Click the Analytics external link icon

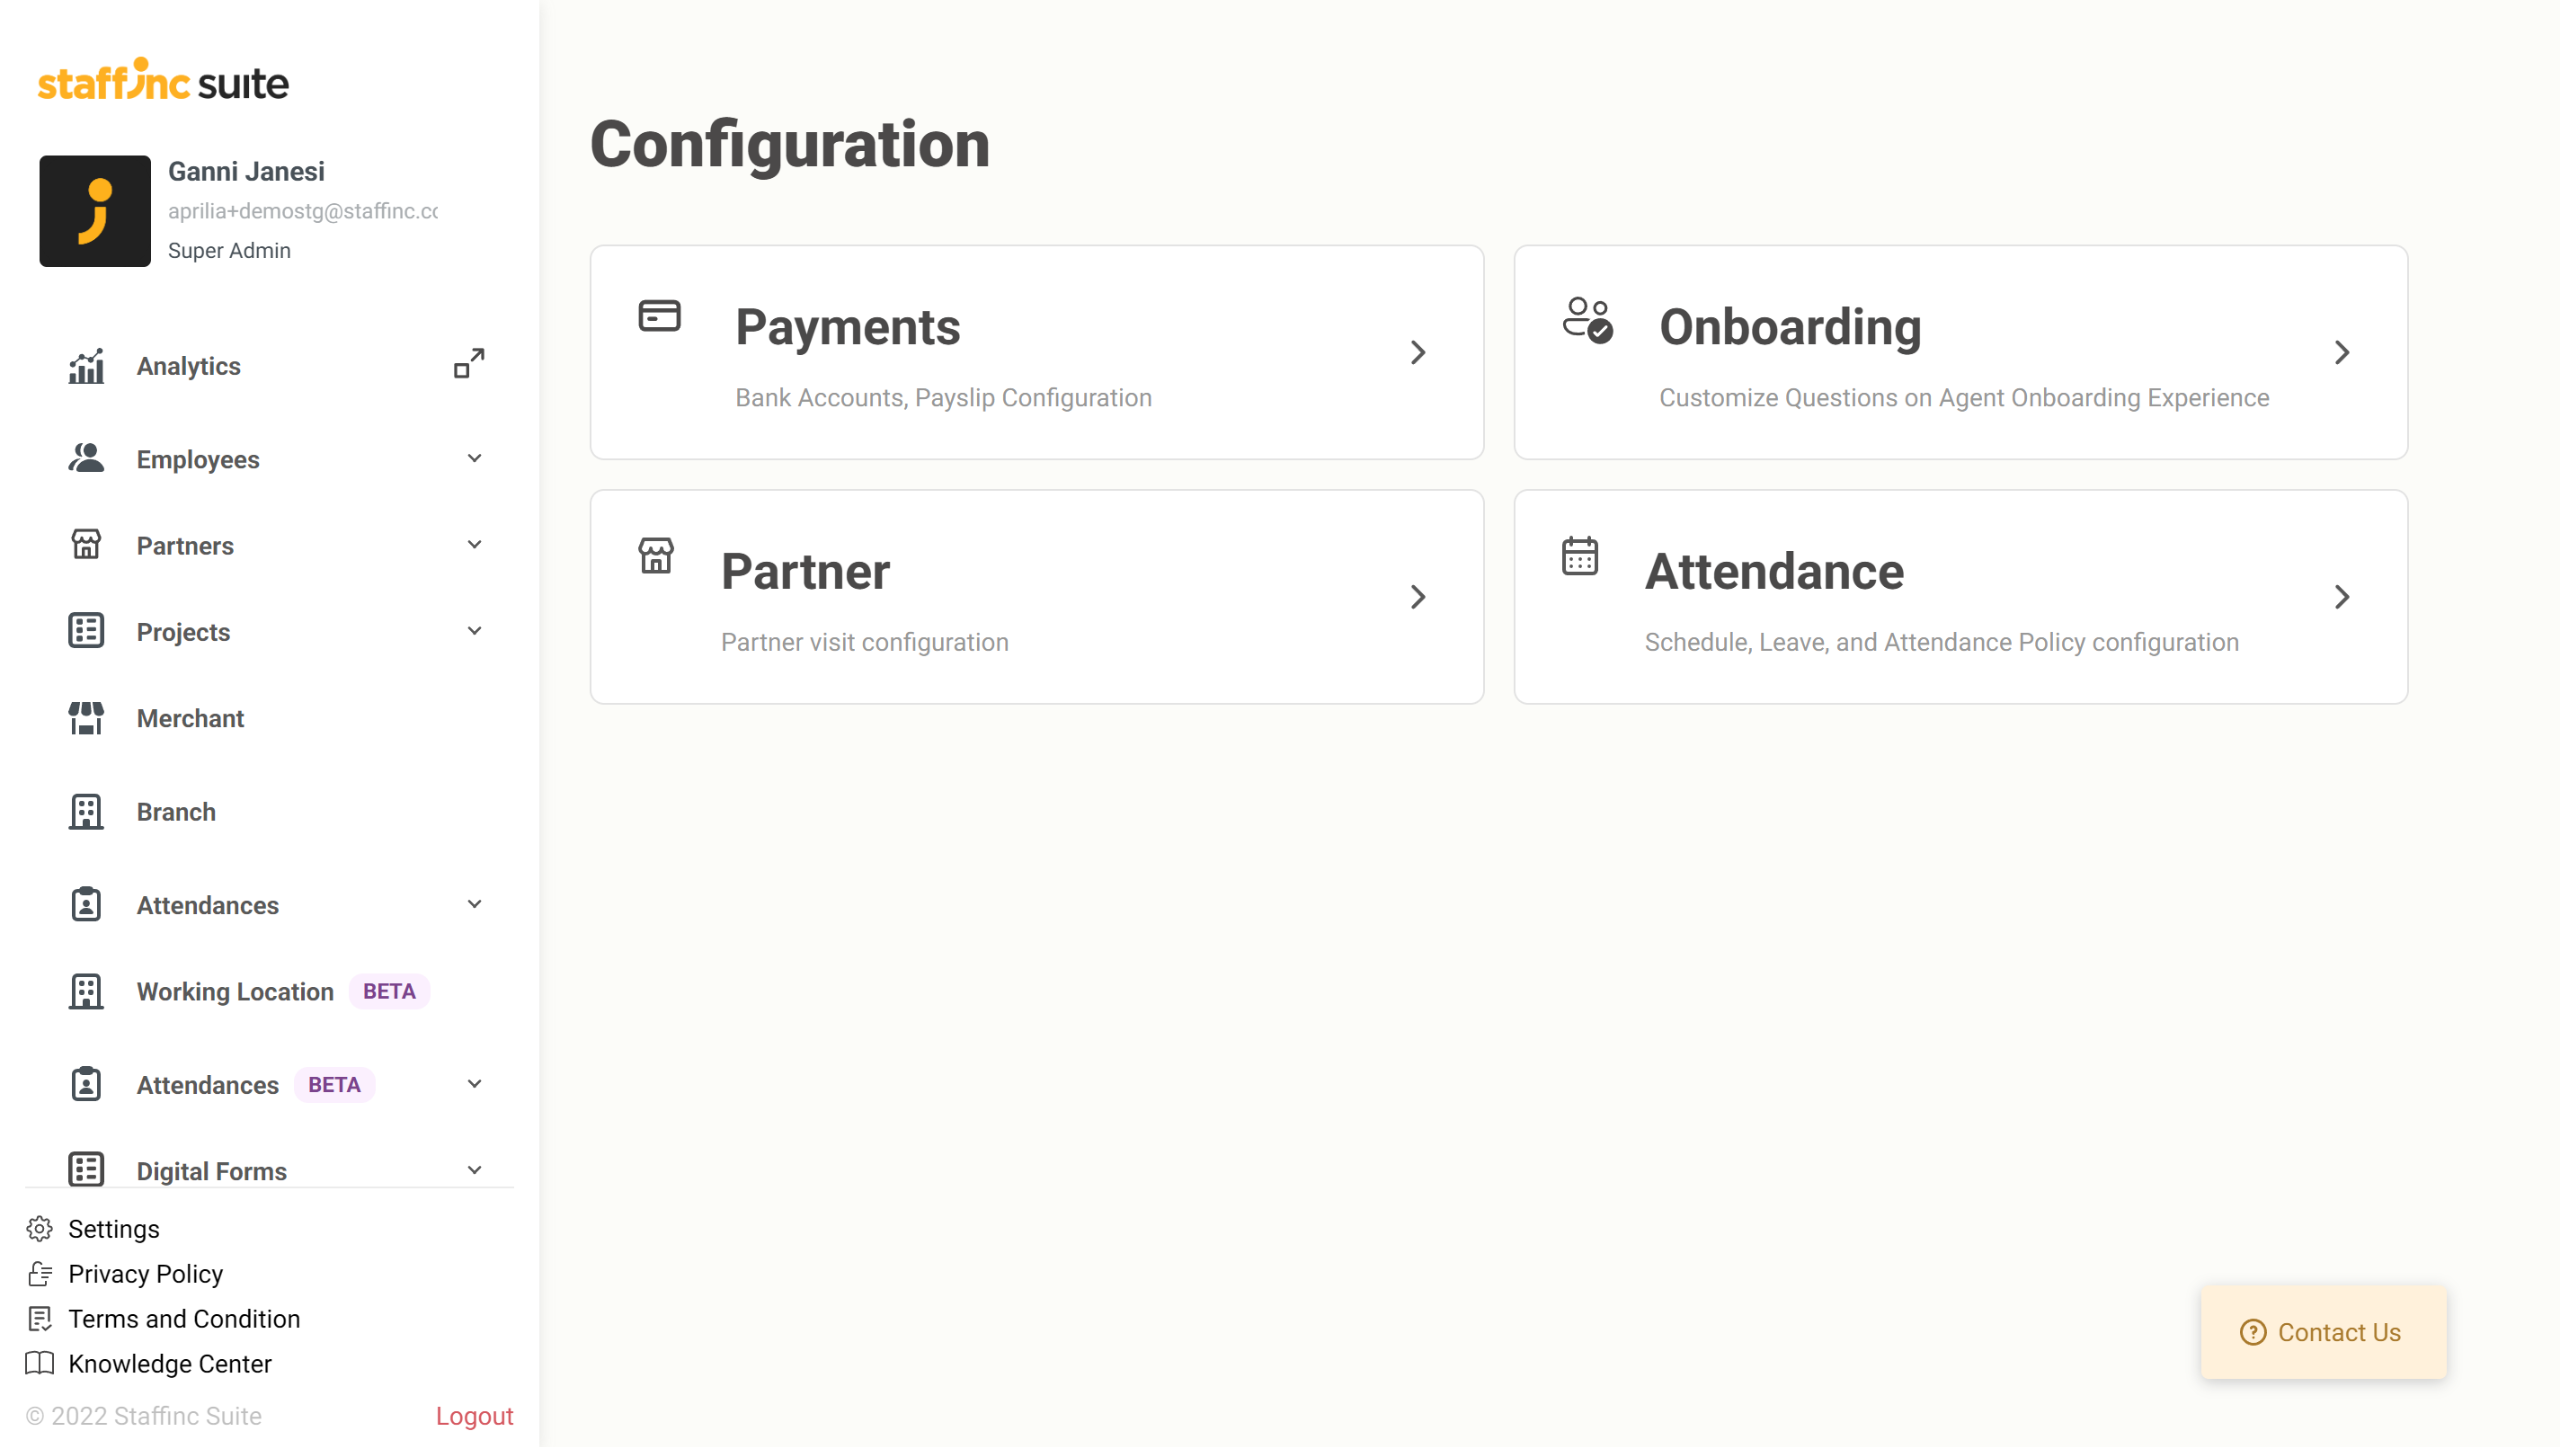click(x=469, y=364)
